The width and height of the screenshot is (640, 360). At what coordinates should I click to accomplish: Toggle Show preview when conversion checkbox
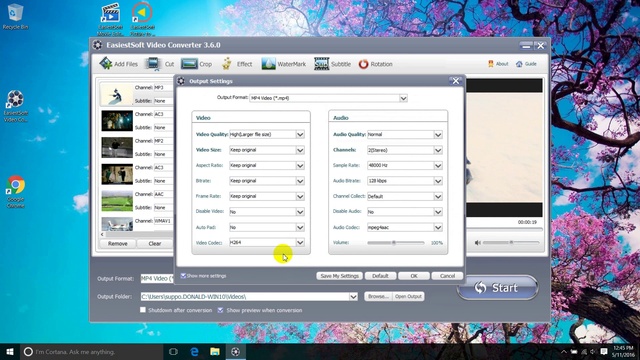click(220, 310)
